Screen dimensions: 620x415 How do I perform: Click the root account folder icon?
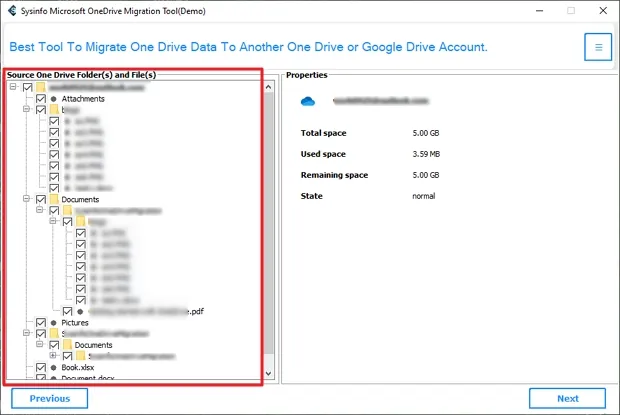(x=40, y=88)
